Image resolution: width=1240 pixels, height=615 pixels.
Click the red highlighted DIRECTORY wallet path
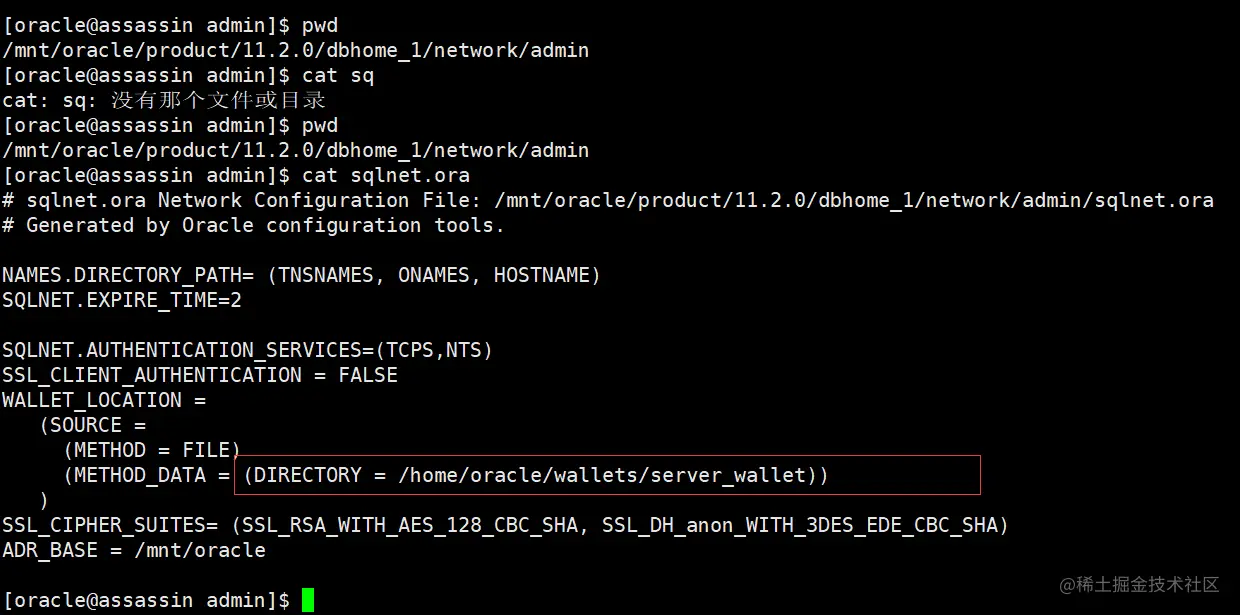[x=607, y=475]
